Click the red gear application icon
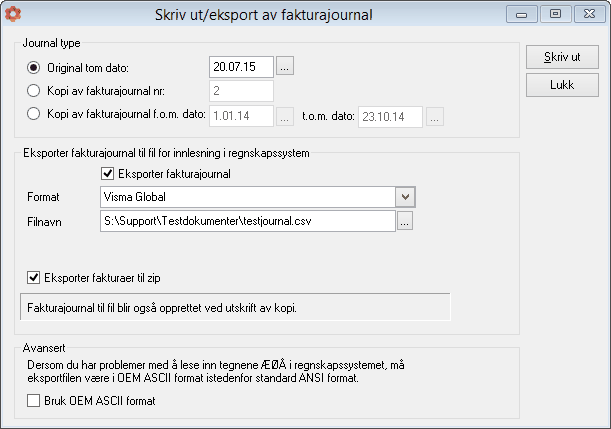This screenshot has width=611, height=429. pyautogui.click(x=13, y=14)
